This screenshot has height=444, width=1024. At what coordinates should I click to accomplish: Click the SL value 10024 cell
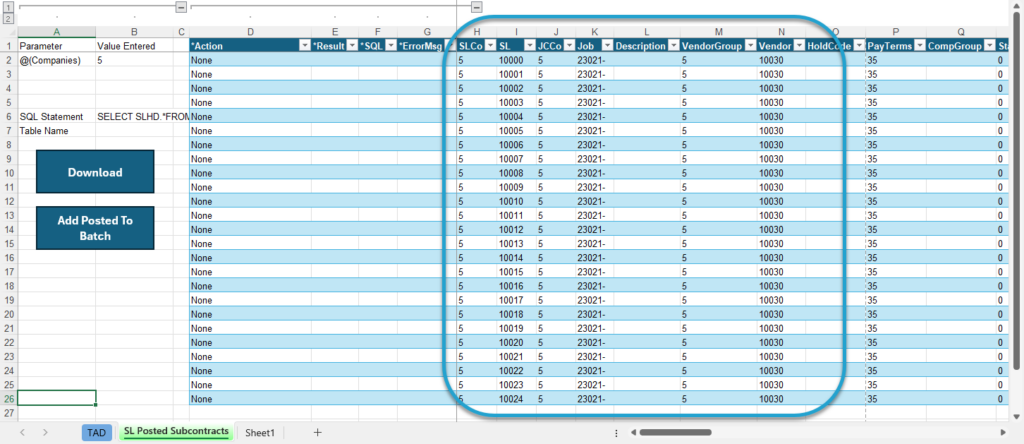tap(516, 399)
